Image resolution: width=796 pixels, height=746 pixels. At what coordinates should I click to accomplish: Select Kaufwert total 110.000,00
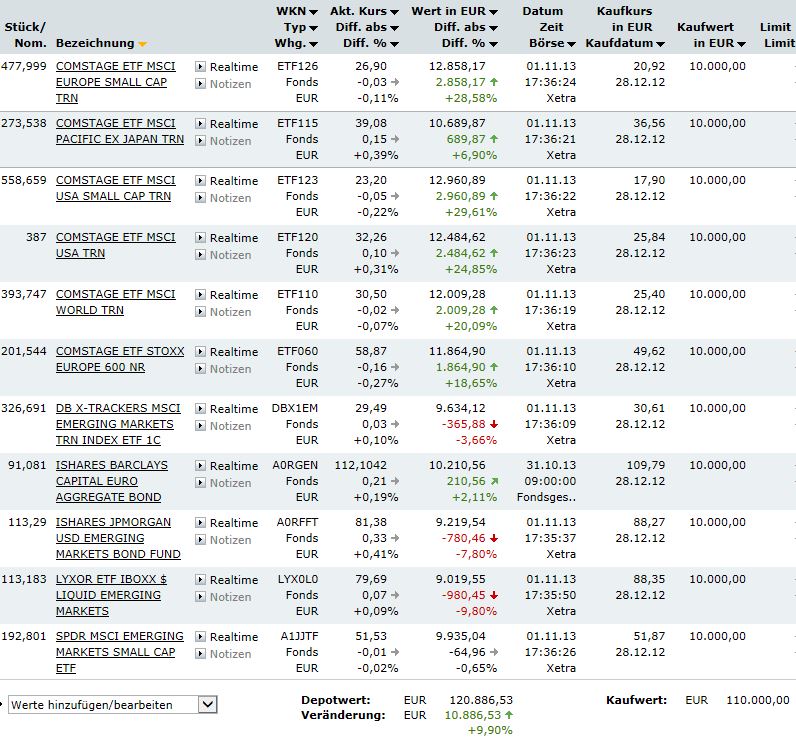758,700
